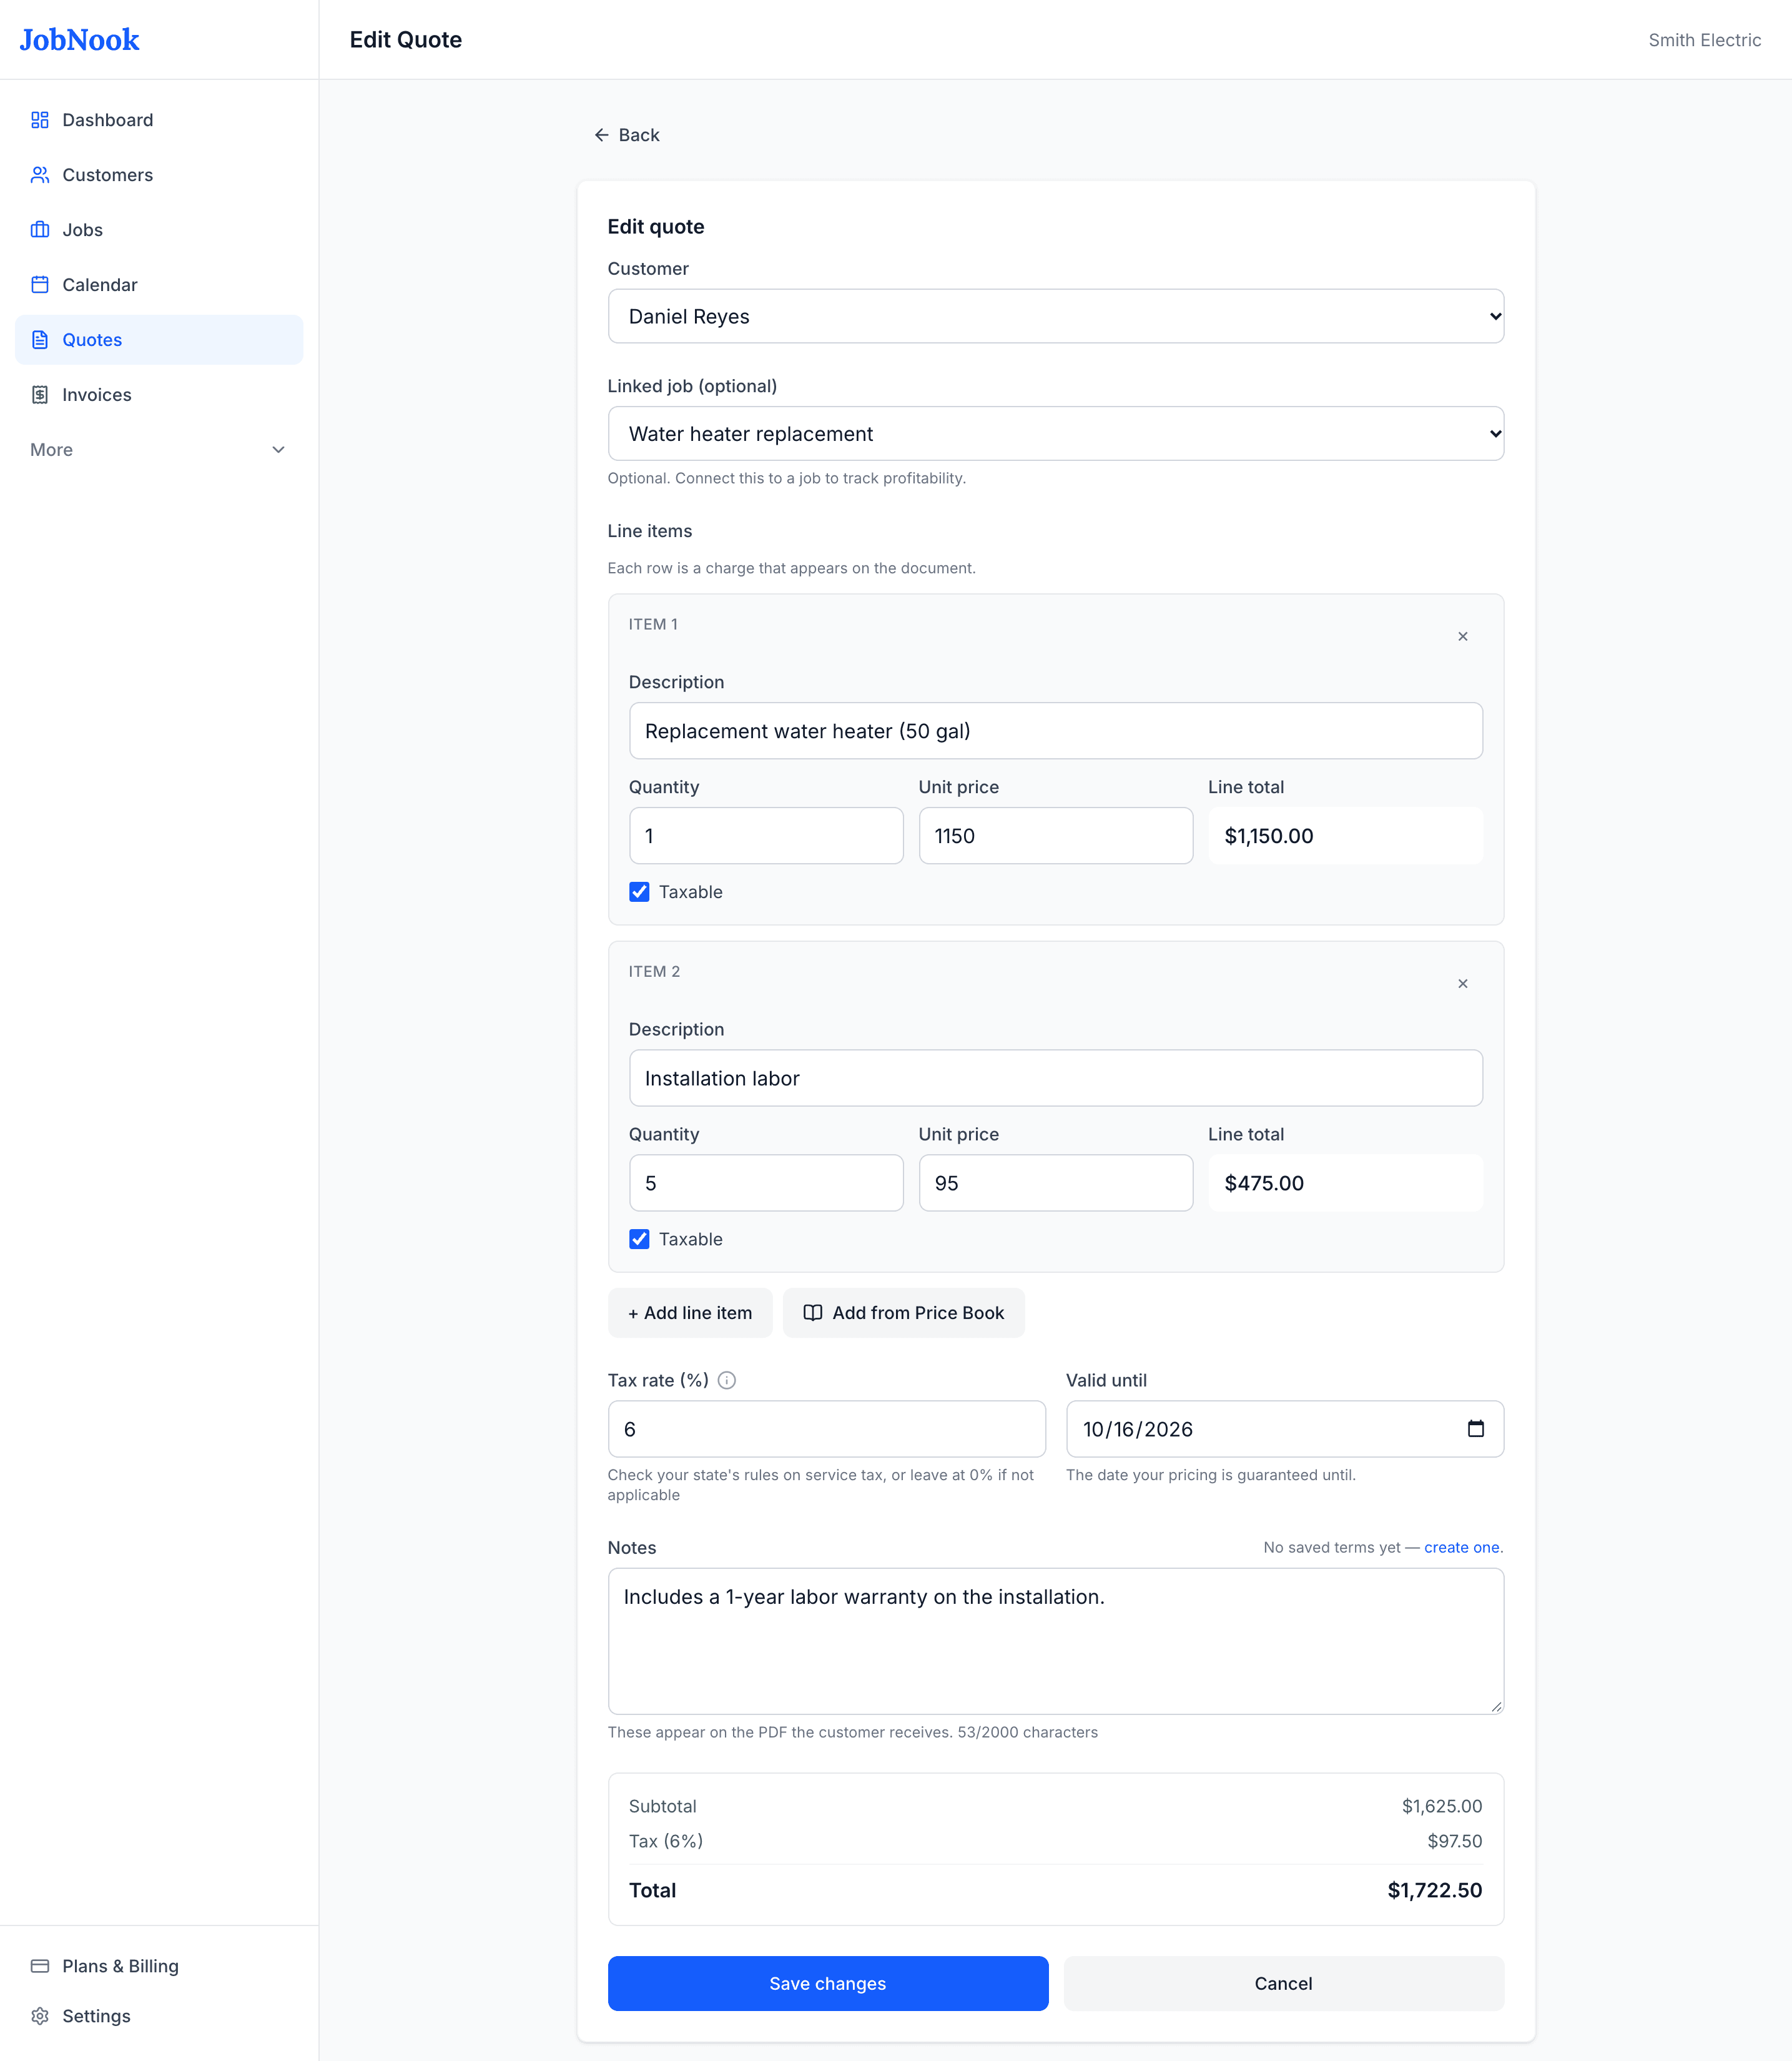This screenshot has height=2061, width=1792.
Task: Remove Item 2 with the X icon
Action: coord(1462,984)
